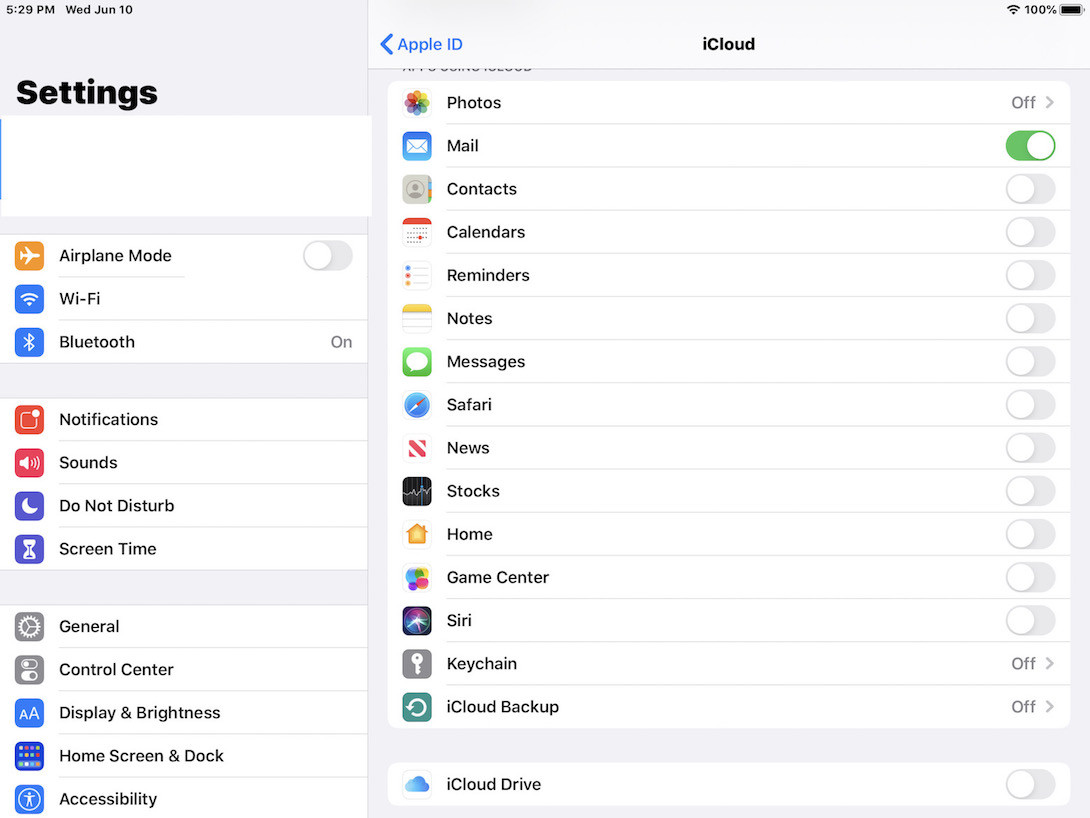Viewport: 1090px width, 818px height.
Task: Tap the Control Center icon
Action: click(29, 670)
